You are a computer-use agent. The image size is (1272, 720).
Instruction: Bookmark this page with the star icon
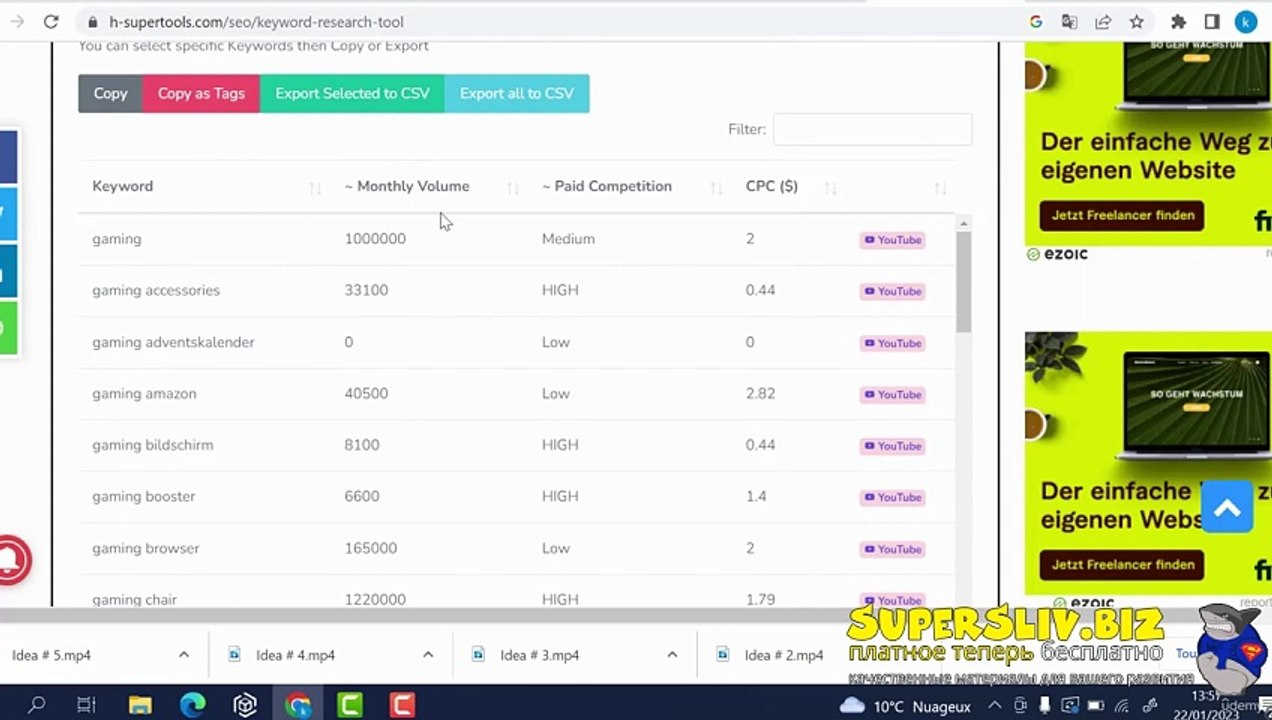[1137, 21]
